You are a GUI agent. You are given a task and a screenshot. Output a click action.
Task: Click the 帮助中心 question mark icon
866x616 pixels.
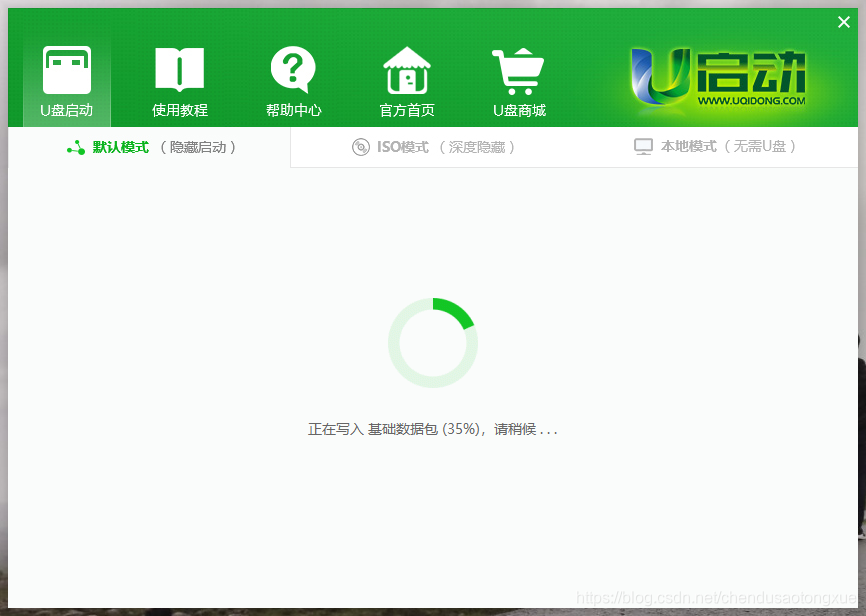[293, 72]
